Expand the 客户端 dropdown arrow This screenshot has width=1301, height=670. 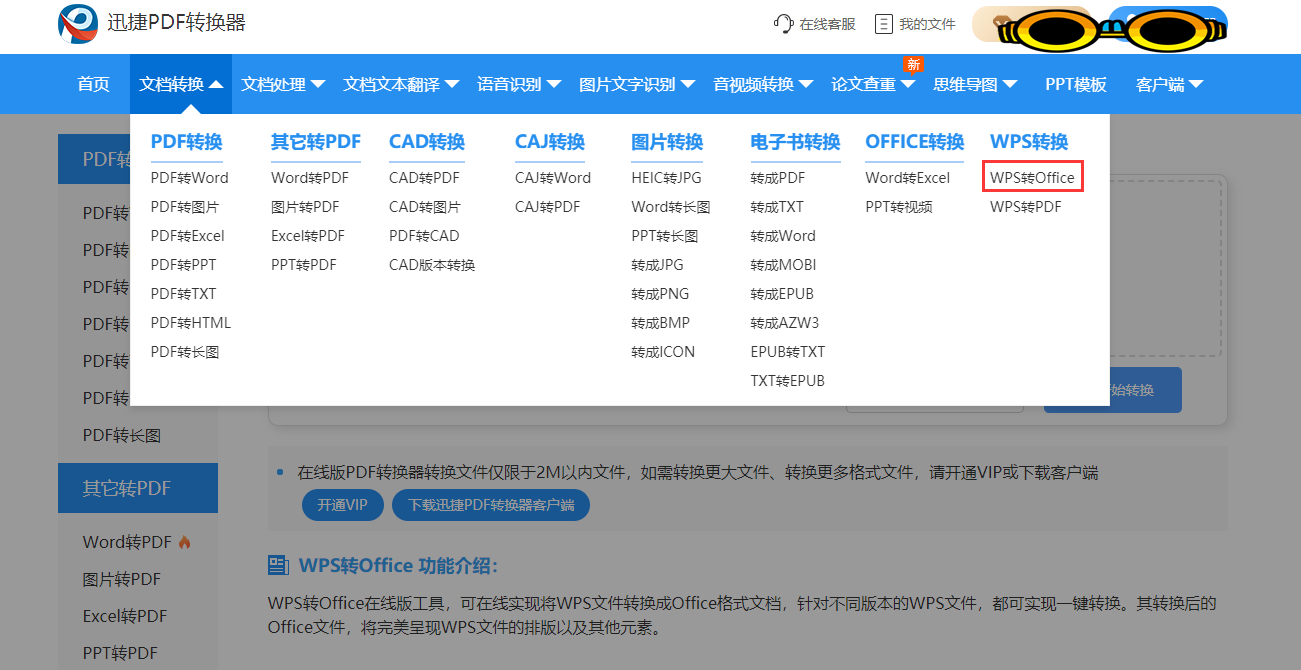1196,85
